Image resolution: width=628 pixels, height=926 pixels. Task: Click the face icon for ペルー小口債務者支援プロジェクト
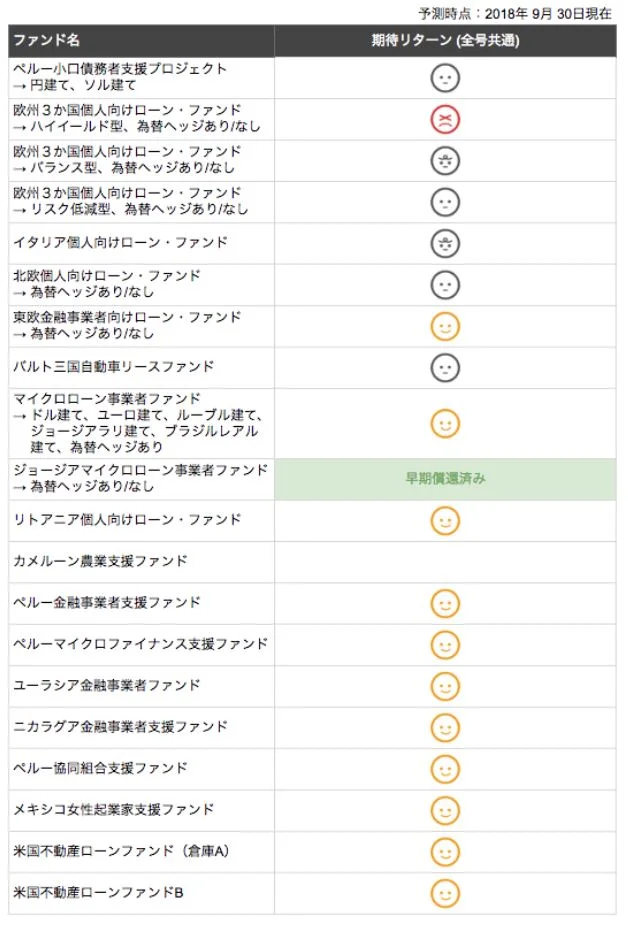[444, 78]
